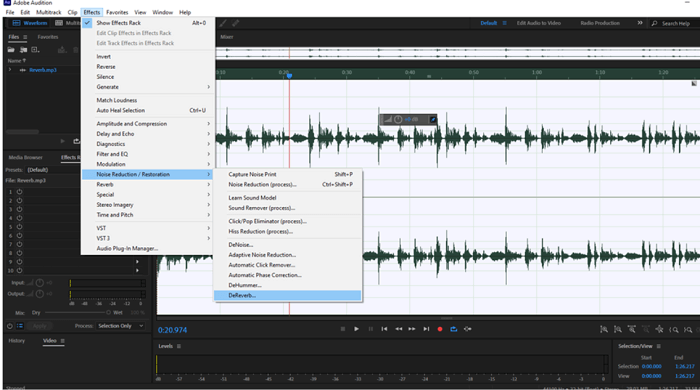Viewport: 700px width, 390px height.
Task: Click the Rewind transport button
Action: [x=398, y=329]
